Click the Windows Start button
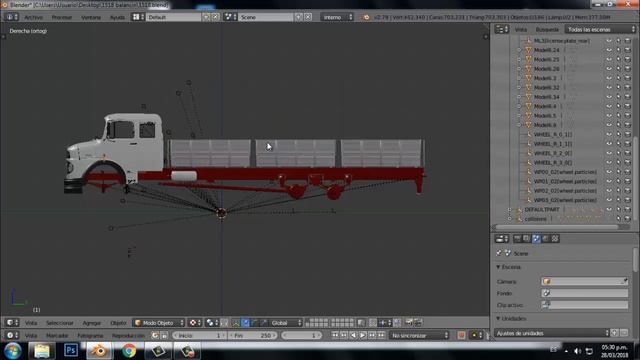640x360 pixels. (x=13, y=351)
